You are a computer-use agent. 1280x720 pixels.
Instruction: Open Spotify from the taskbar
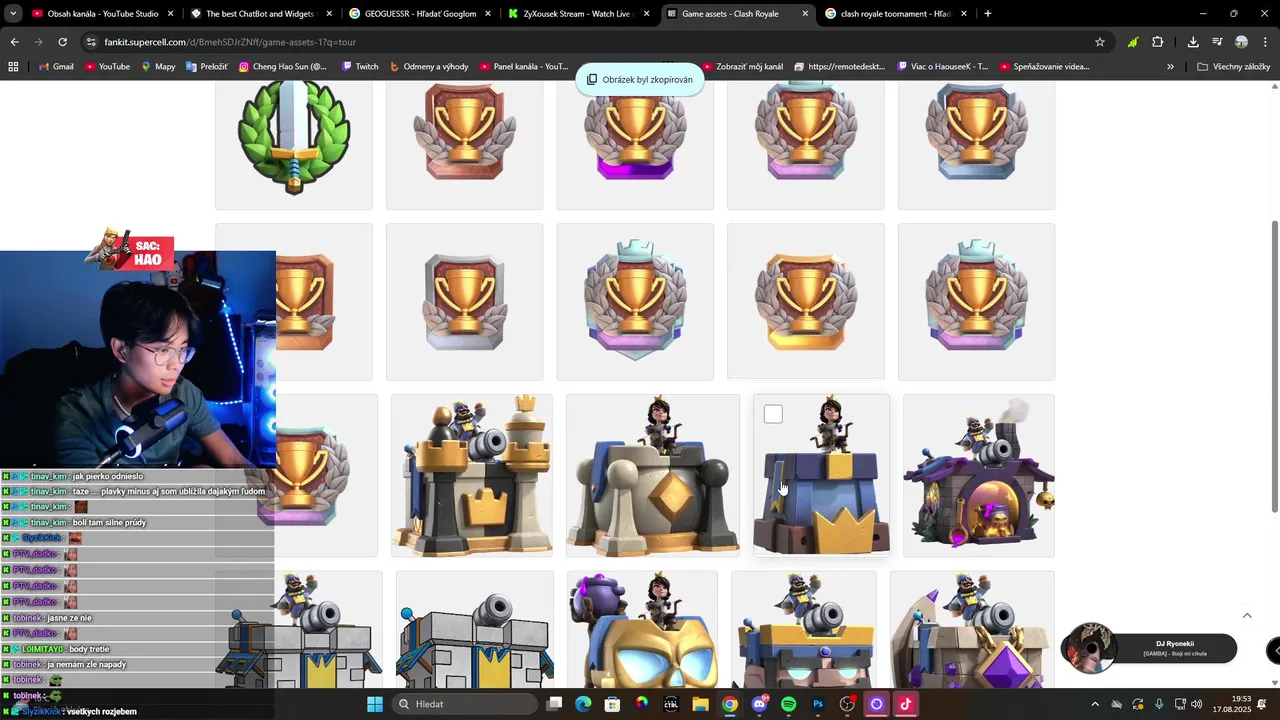click(788, 704)
